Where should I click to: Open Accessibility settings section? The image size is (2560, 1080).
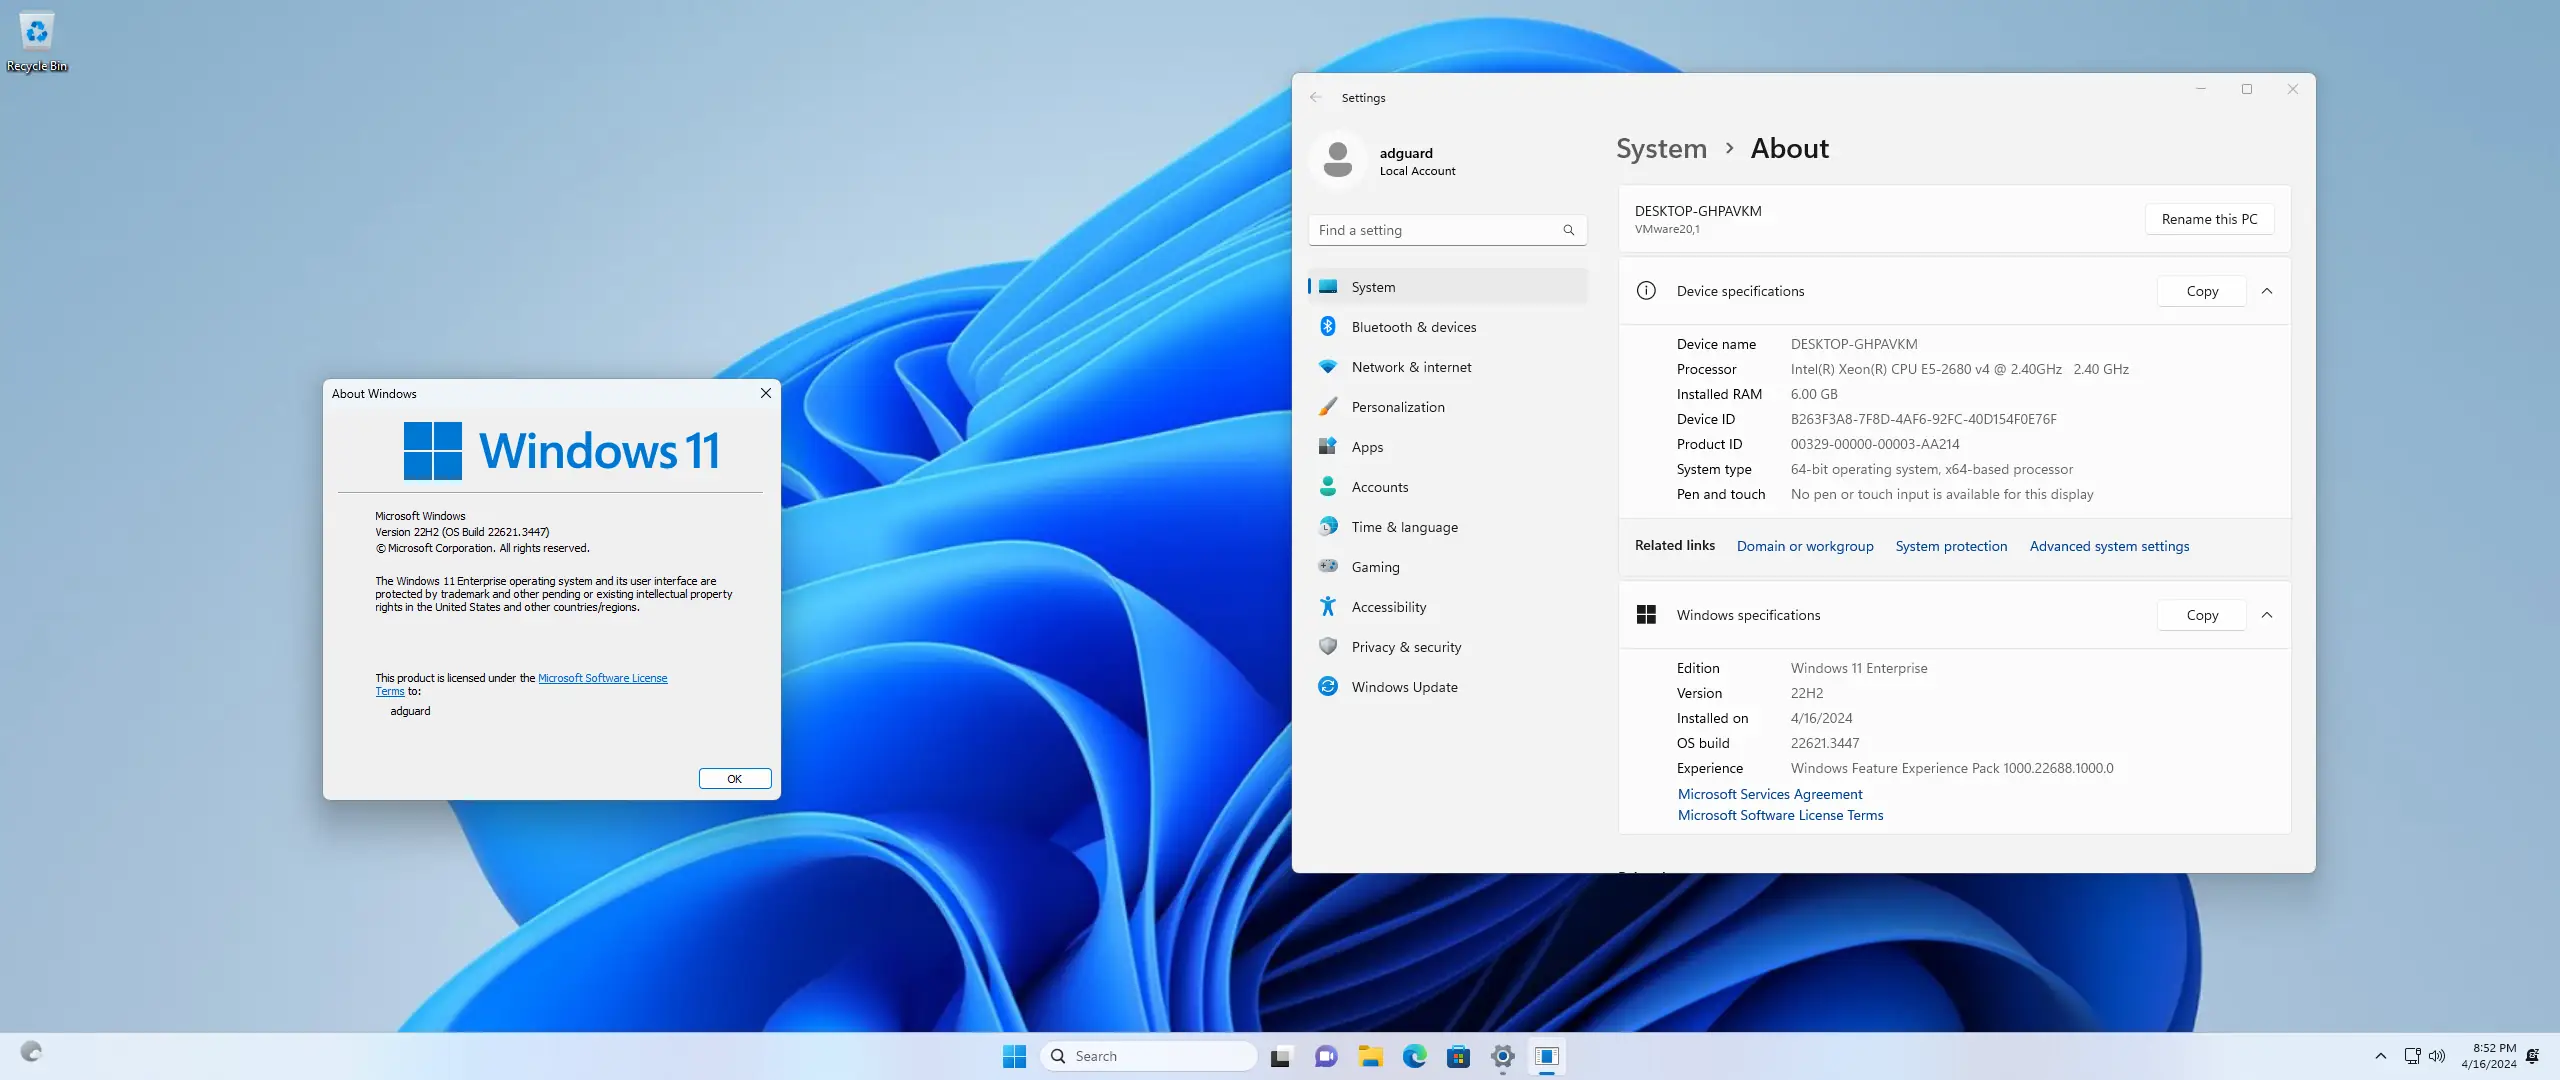tap(1388, 607)
